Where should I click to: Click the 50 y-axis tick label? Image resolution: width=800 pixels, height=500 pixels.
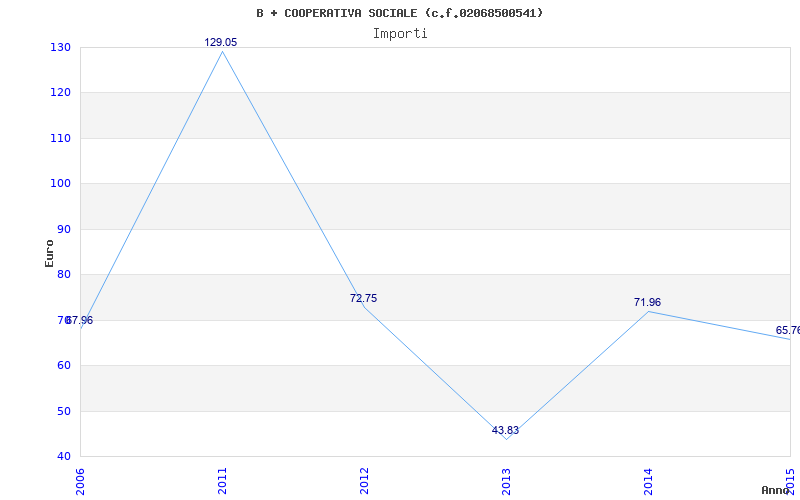[x=63, y=411]
